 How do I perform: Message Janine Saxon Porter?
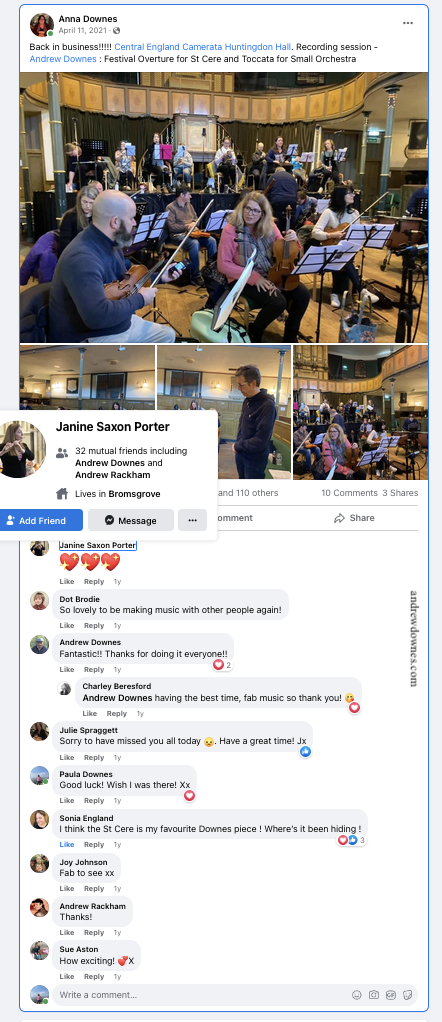pyautogui.click(x=131, y=520)
